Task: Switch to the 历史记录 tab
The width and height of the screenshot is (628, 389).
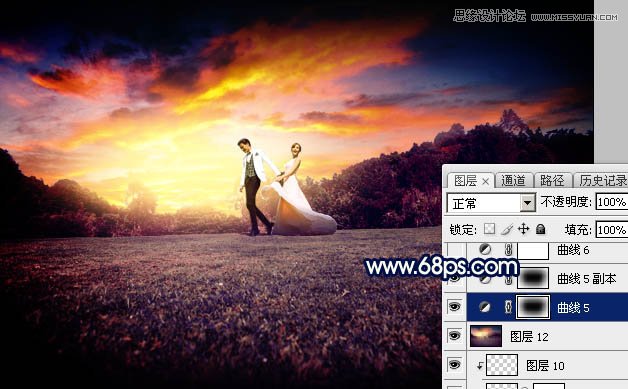Action: [602, 181]
